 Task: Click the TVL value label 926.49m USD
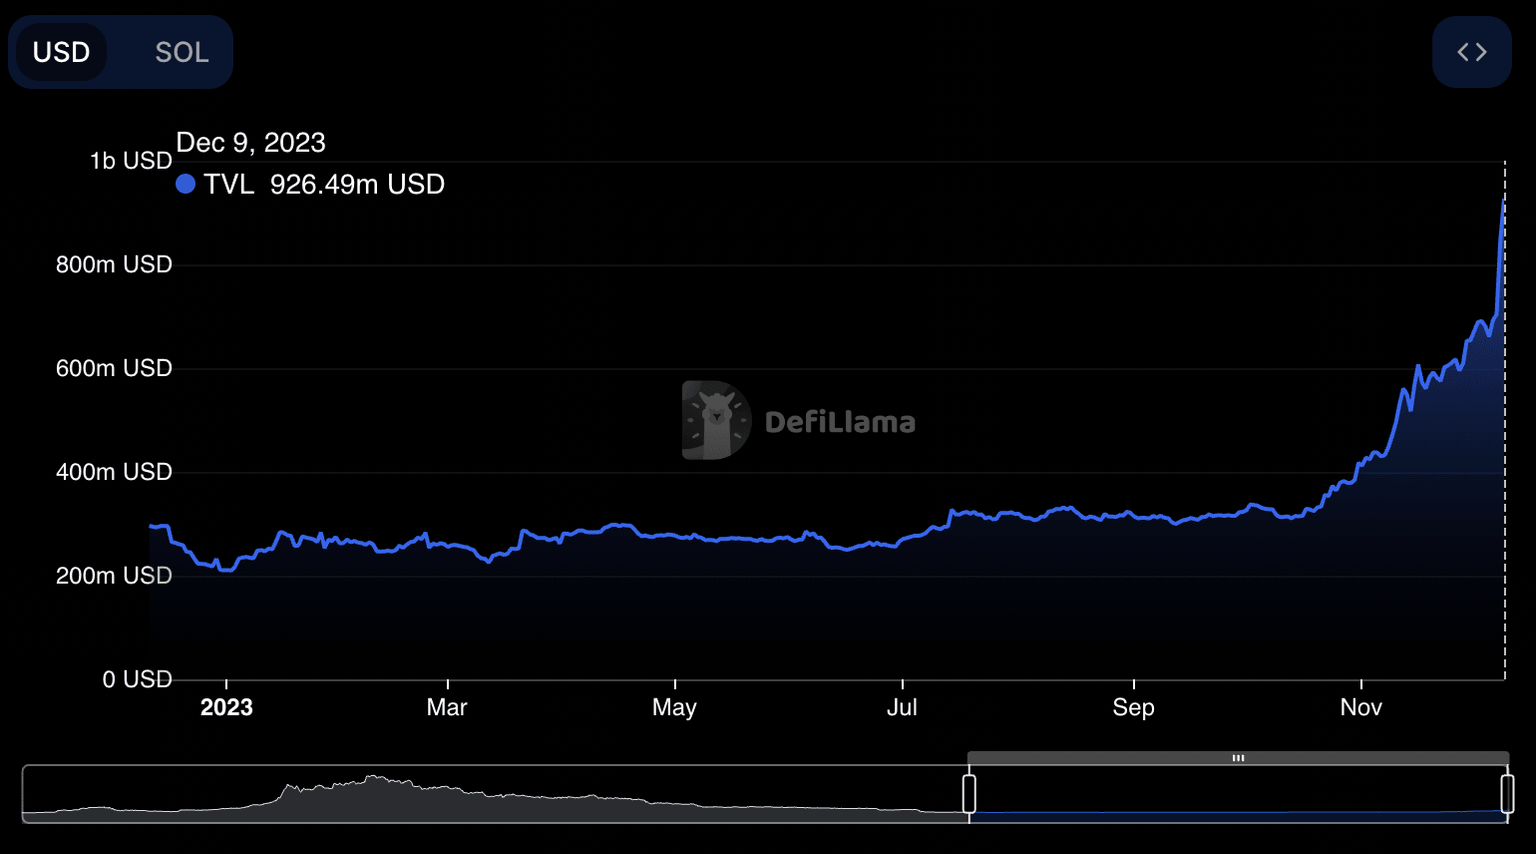coord(359,184)
